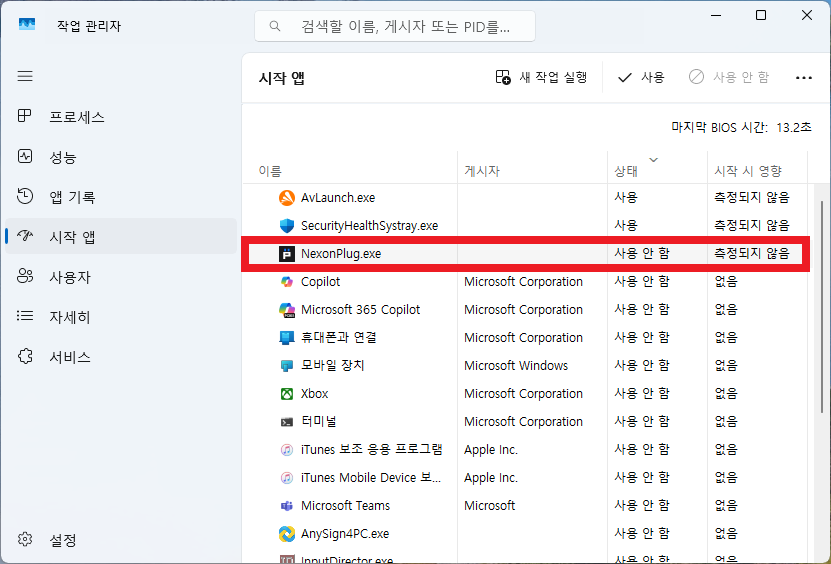Click the 모바일 장치 app icon

click(287, 366)
